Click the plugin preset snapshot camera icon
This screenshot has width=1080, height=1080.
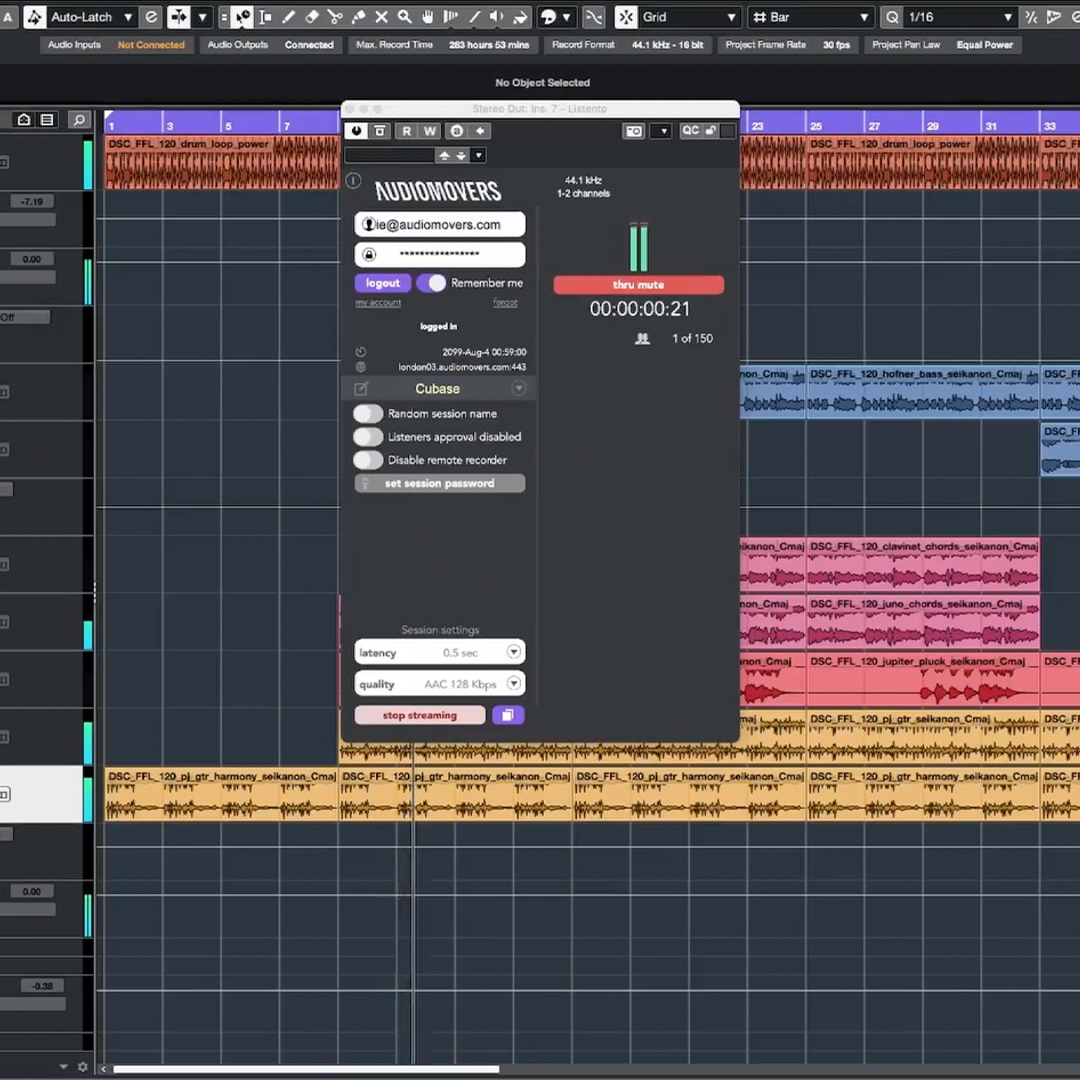(x=634, y=131)
